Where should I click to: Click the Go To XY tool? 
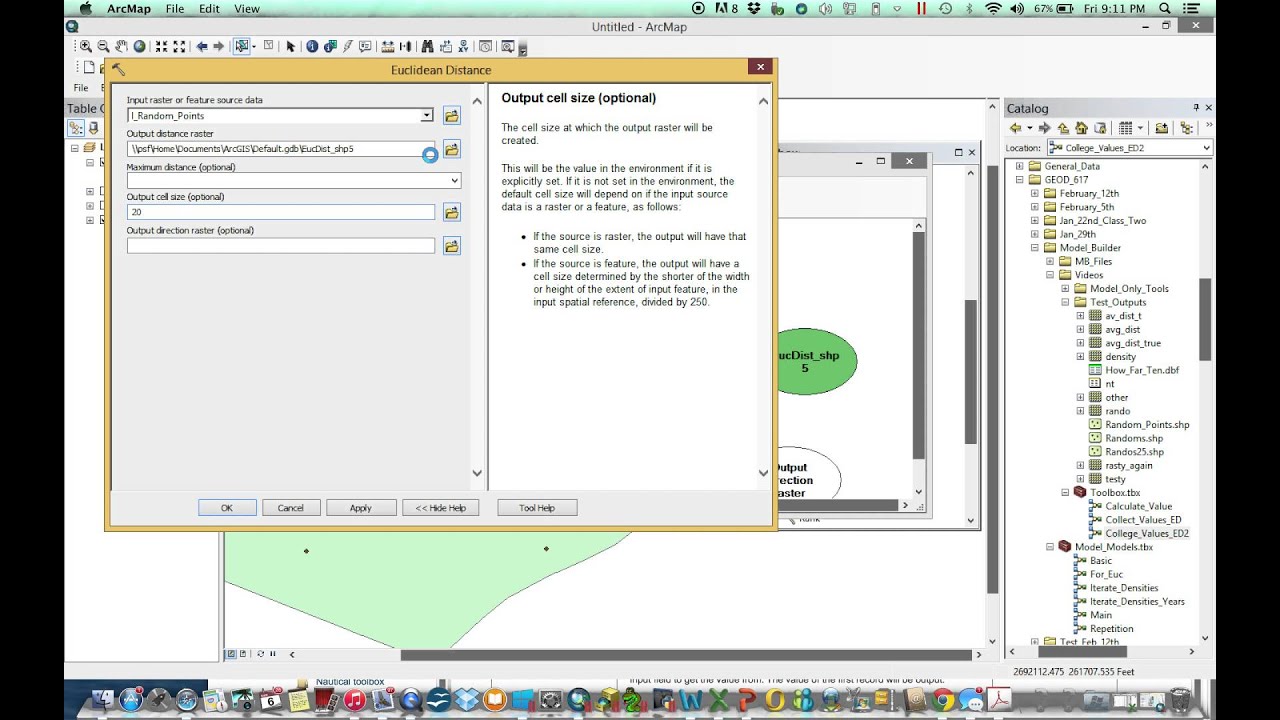tap(463, 46)
